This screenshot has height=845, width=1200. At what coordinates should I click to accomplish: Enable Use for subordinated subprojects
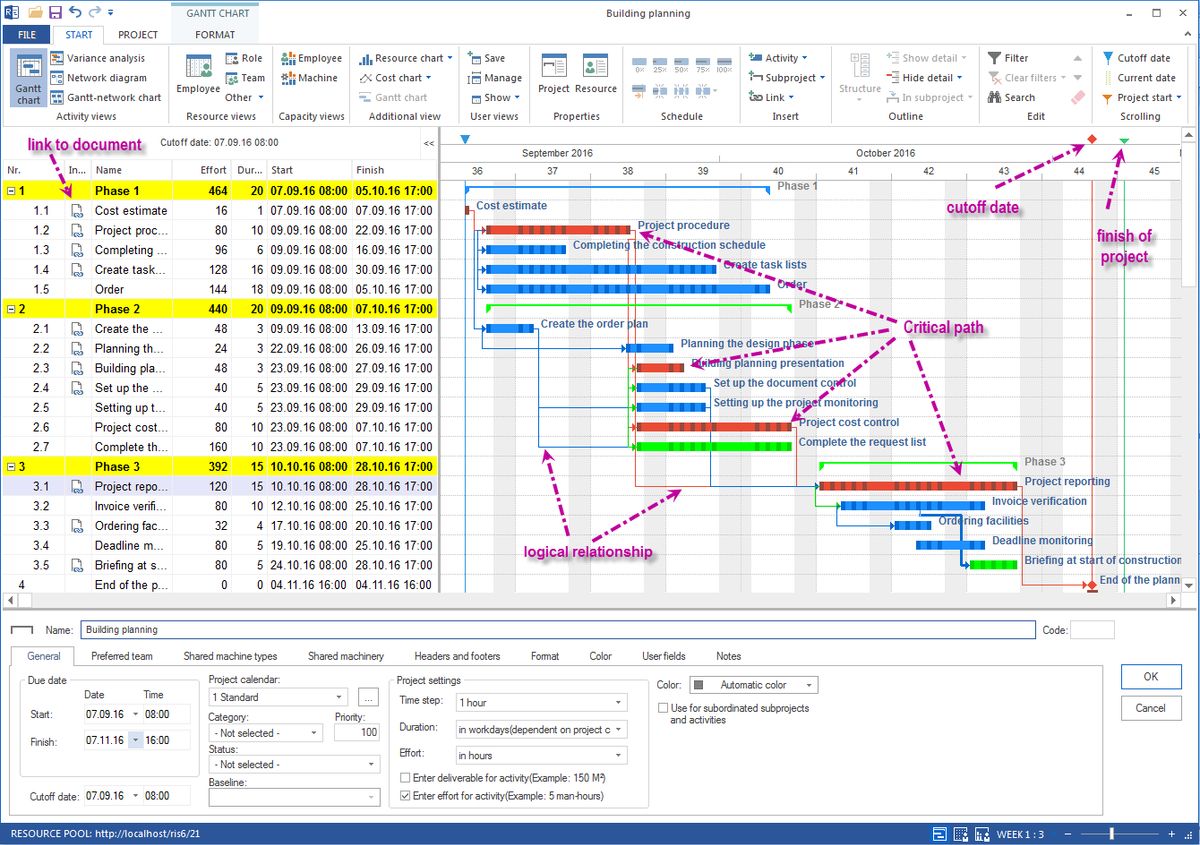[x=662, y=707]
